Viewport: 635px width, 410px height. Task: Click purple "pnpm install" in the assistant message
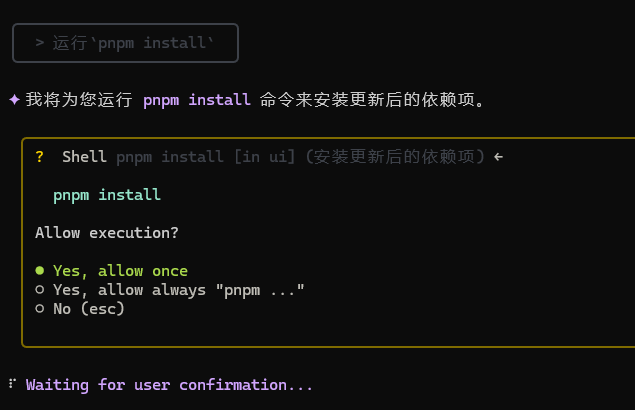point(197,100)
